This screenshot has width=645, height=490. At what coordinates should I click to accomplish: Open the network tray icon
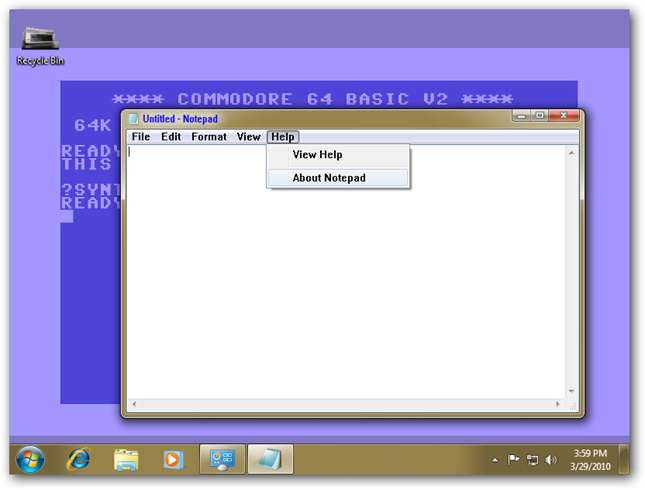pyautogui.click(x=532, y=460)
